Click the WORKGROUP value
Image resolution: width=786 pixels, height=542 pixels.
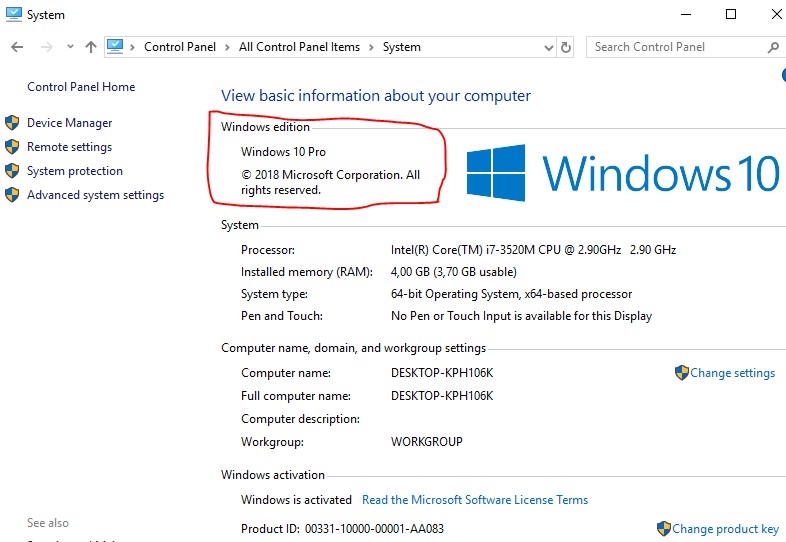coord(427,442)
